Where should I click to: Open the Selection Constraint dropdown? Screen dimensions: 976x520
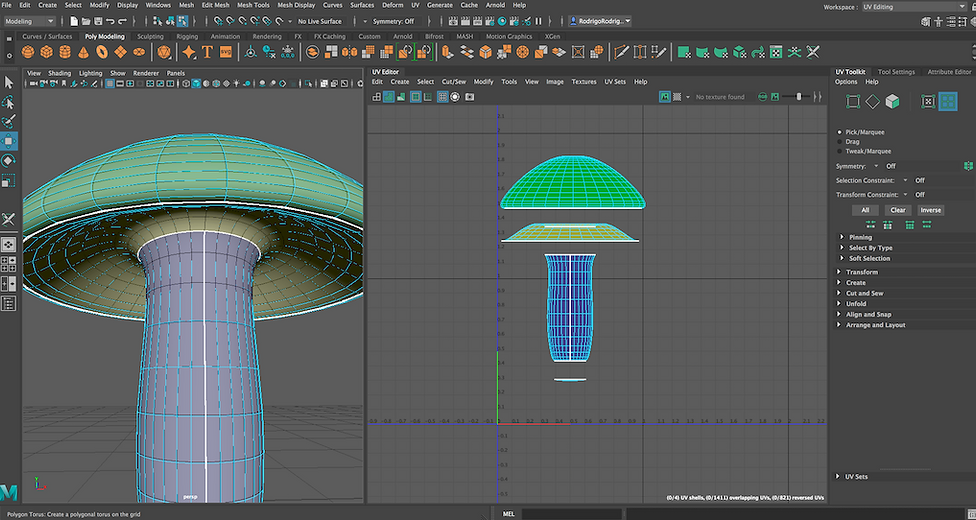[x=905, y=181]
